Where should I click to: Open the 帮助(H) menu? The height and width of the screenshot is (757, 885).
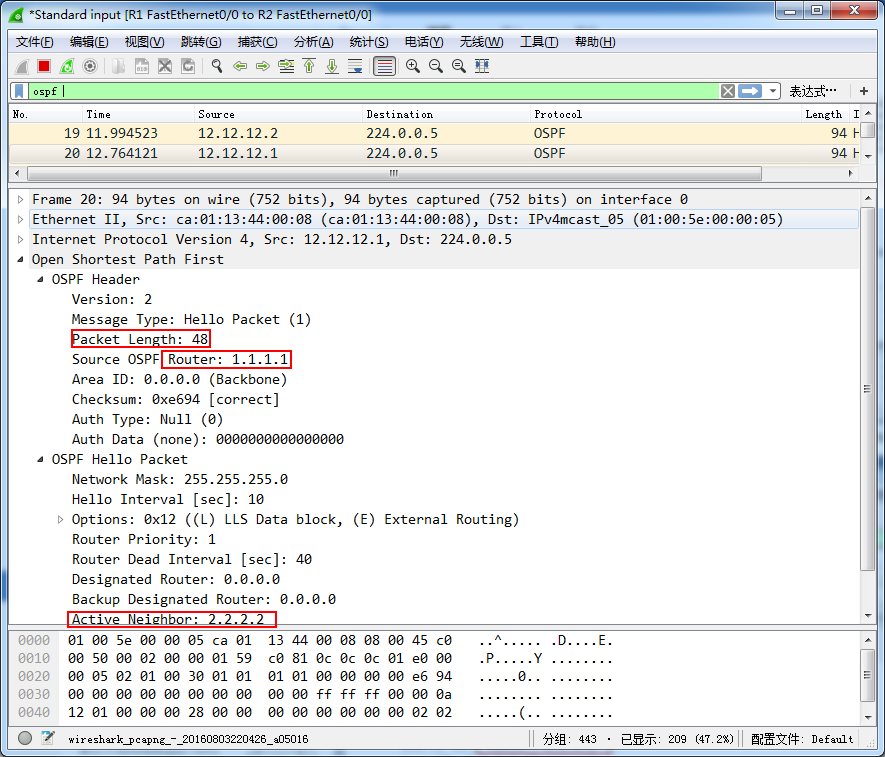tap(595, 42)
